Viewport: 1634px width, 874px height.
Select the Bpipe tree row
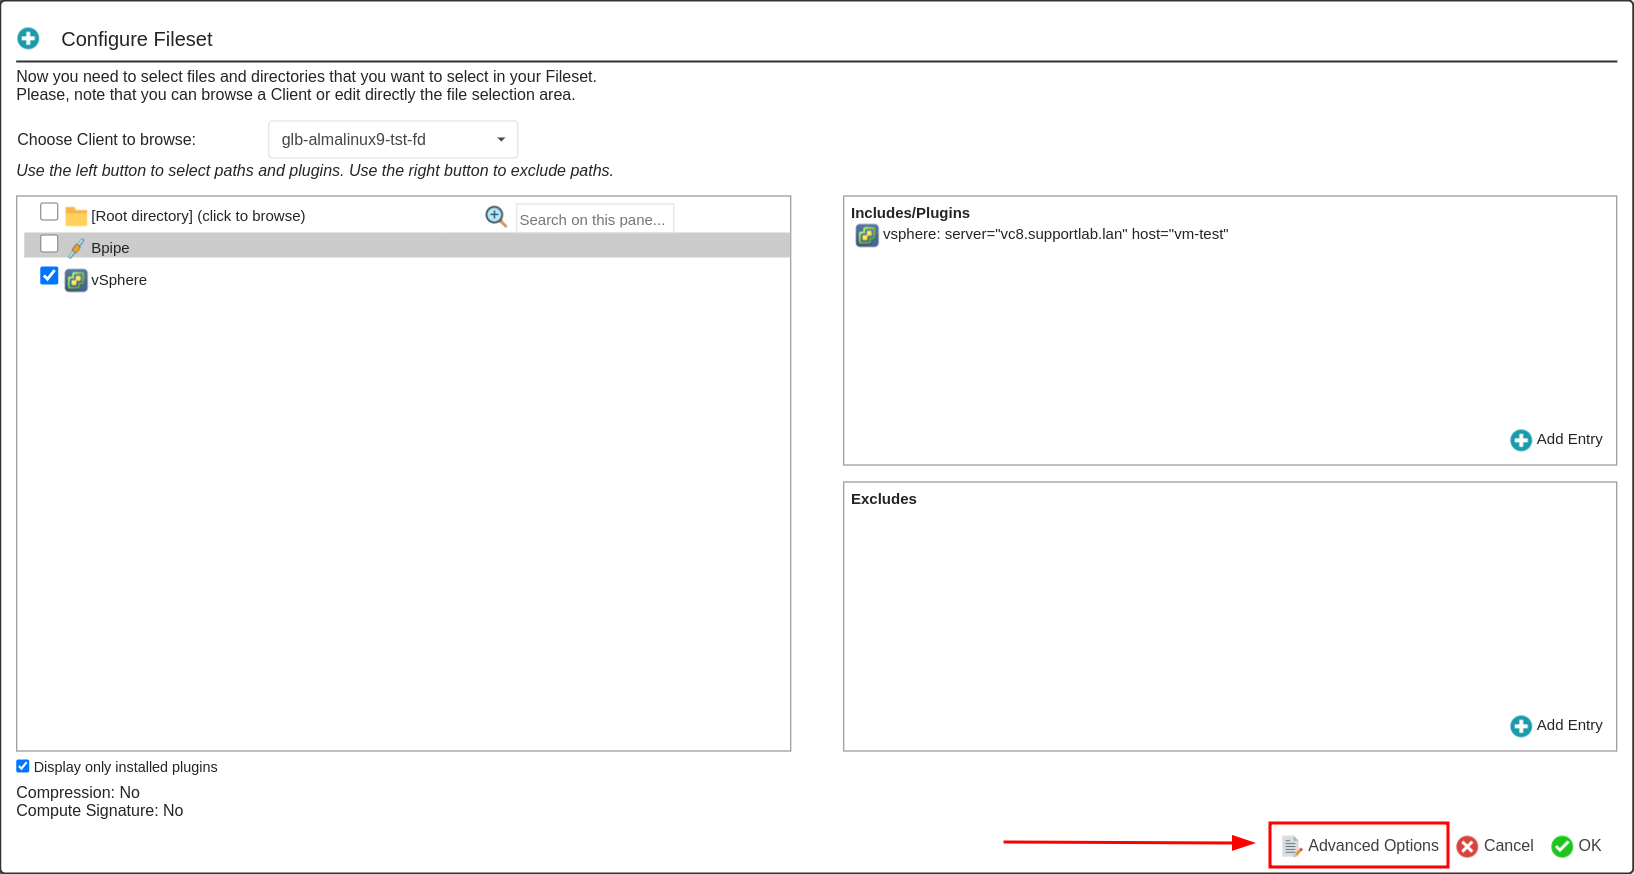(407, 246)
